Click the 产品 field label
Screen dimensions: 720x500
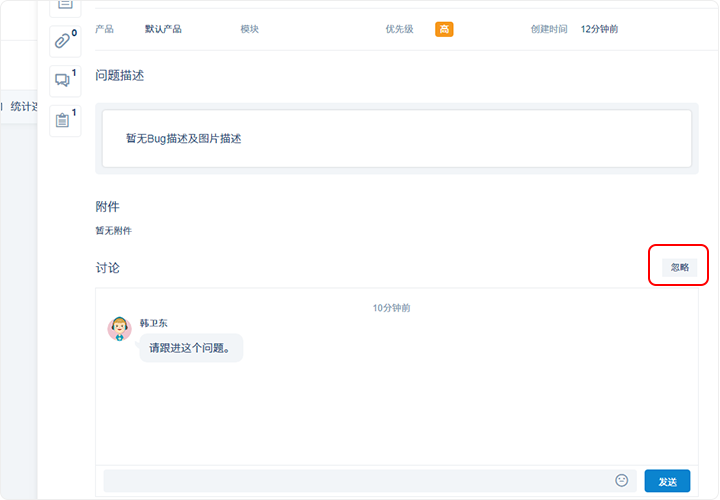coord(105,29)
